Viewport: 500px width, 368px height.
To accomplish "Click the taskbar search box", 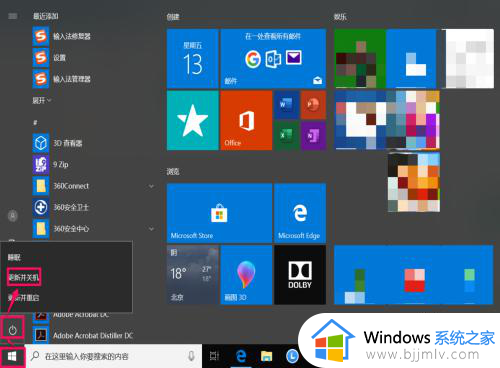I will (x=114, y=356).
